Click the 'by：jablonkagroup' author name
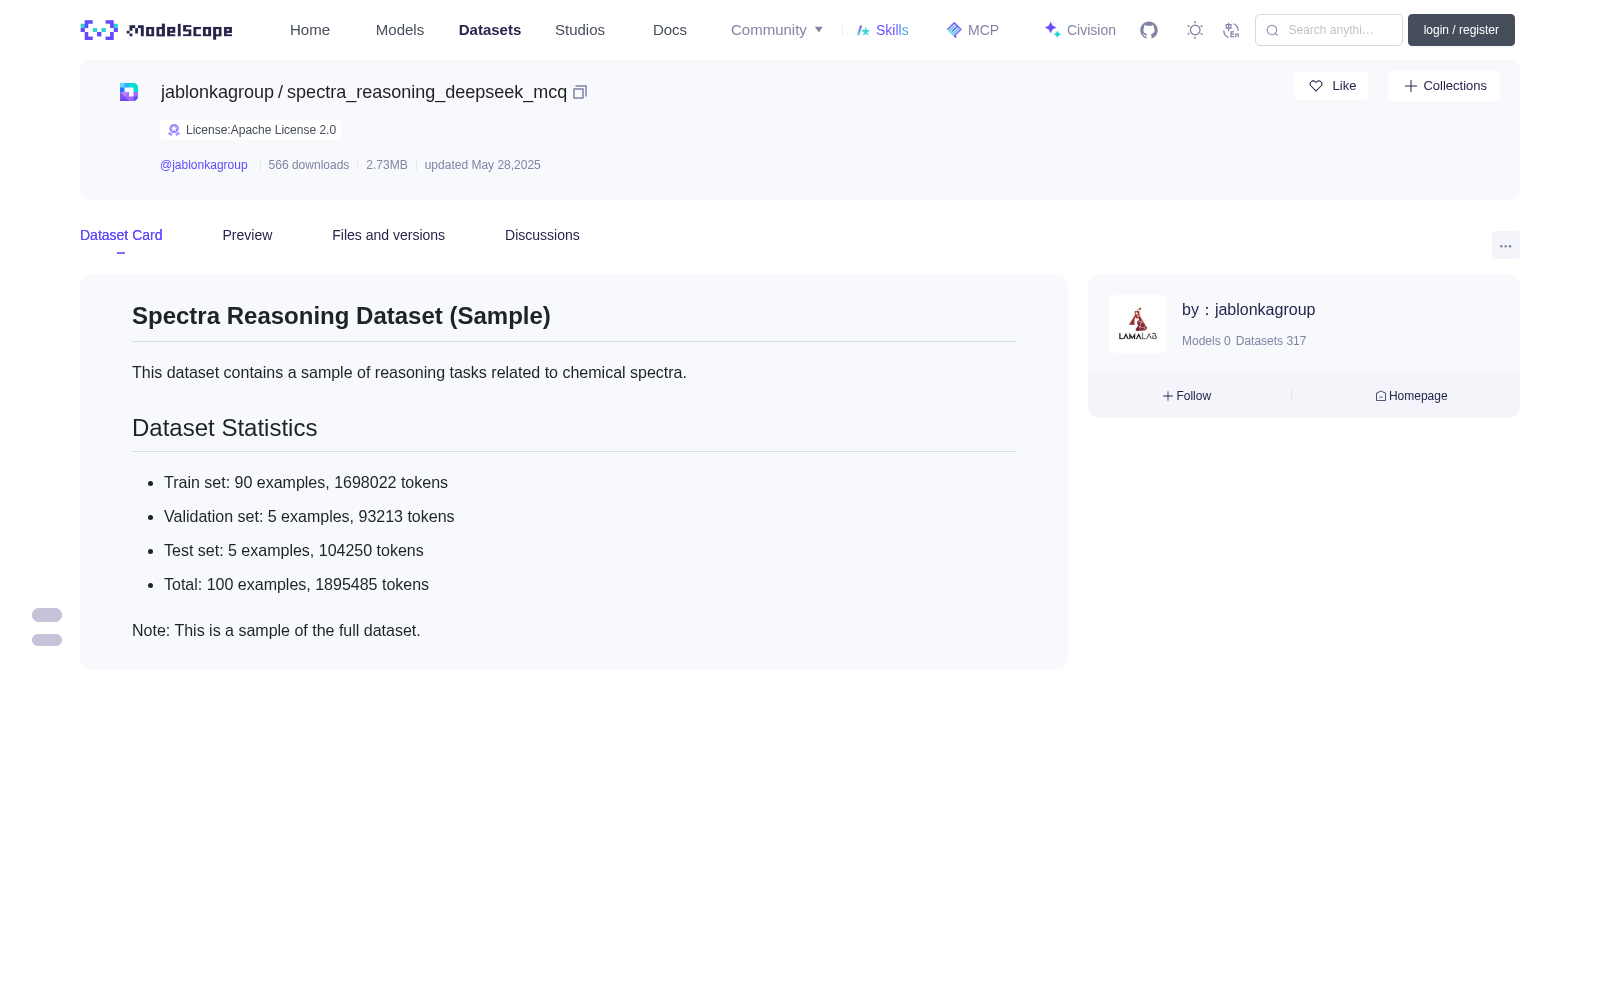This screenshot has width=1600, height=1000. (x=1249, y=310)
